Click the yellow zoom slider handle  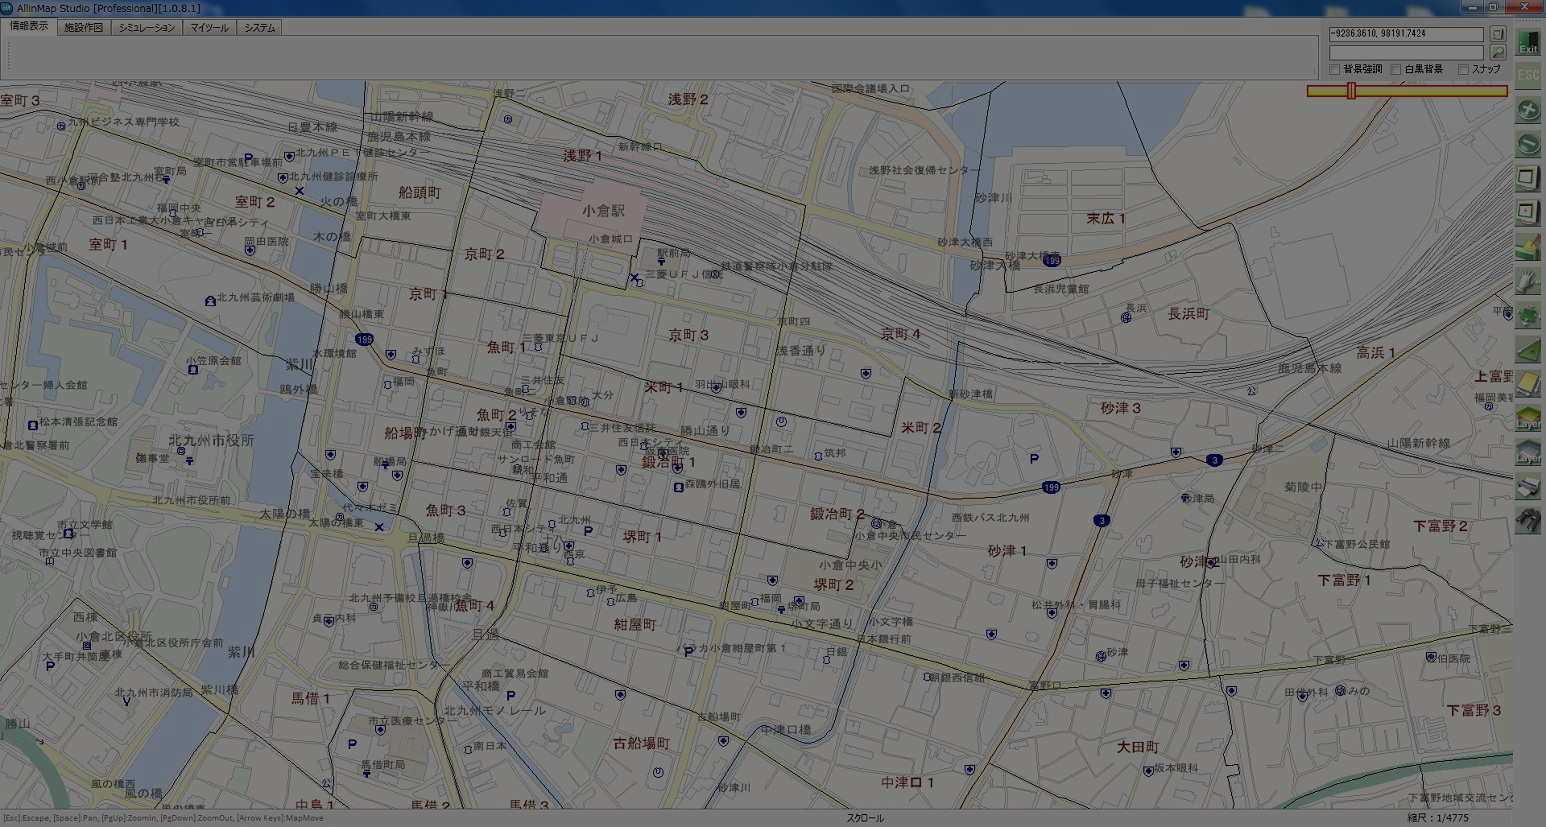(x=1351, y=91)
